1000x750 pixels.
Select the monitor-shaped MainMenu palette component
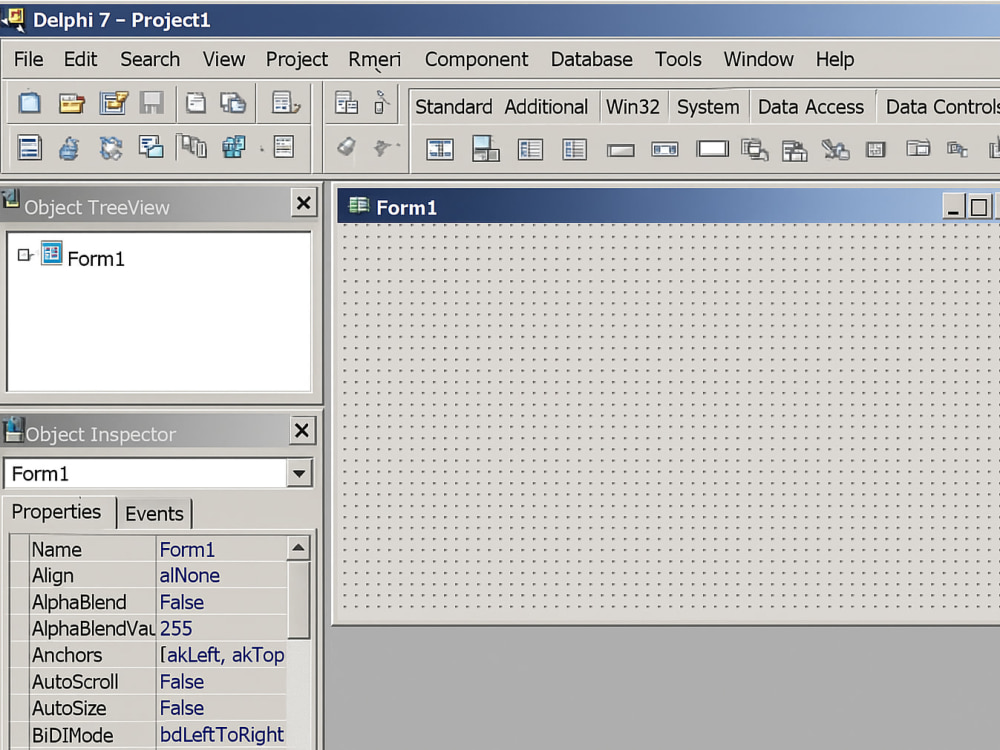coord(486,149)
